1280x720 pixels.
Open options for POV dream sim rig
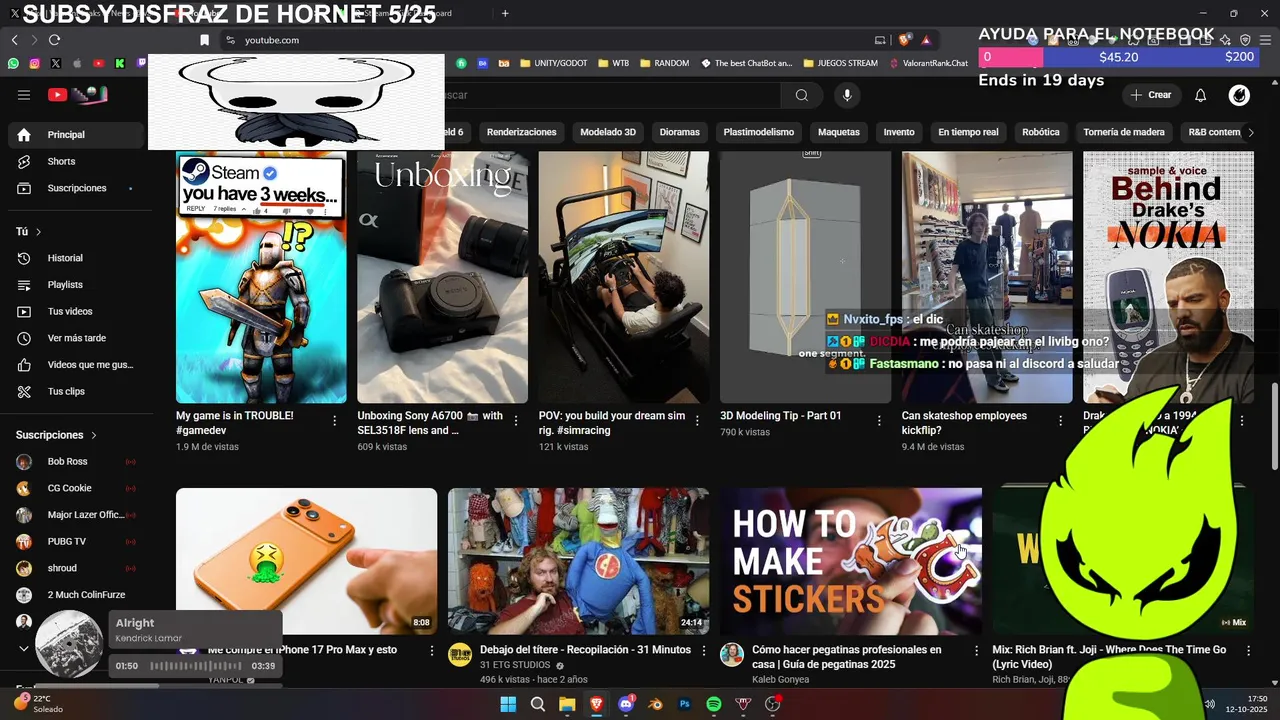[x=697, y=422]
